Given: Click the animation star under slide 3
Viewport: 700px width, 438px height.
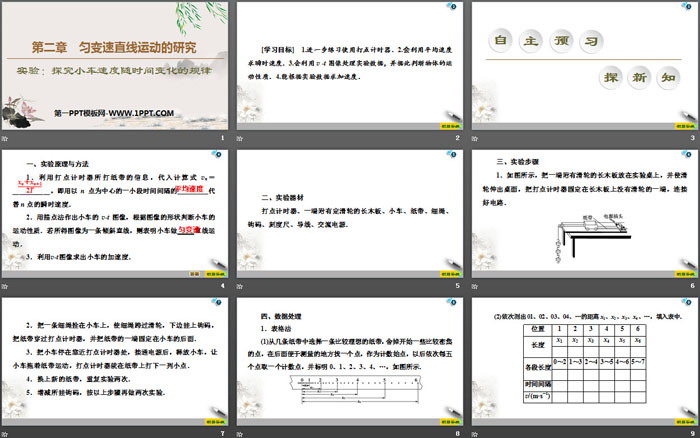Looking at the screenshot, I should click(x=475, y=138).
